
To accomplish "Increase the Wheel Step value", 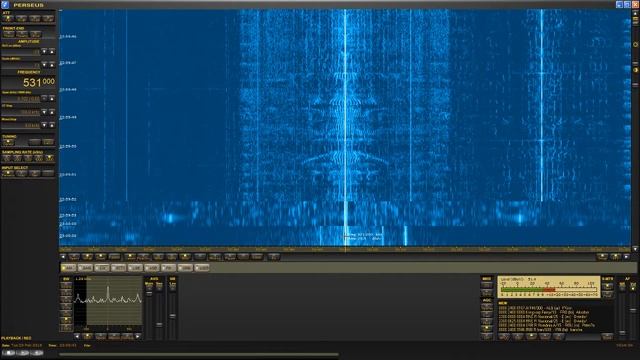I will (x=51, y=125).
